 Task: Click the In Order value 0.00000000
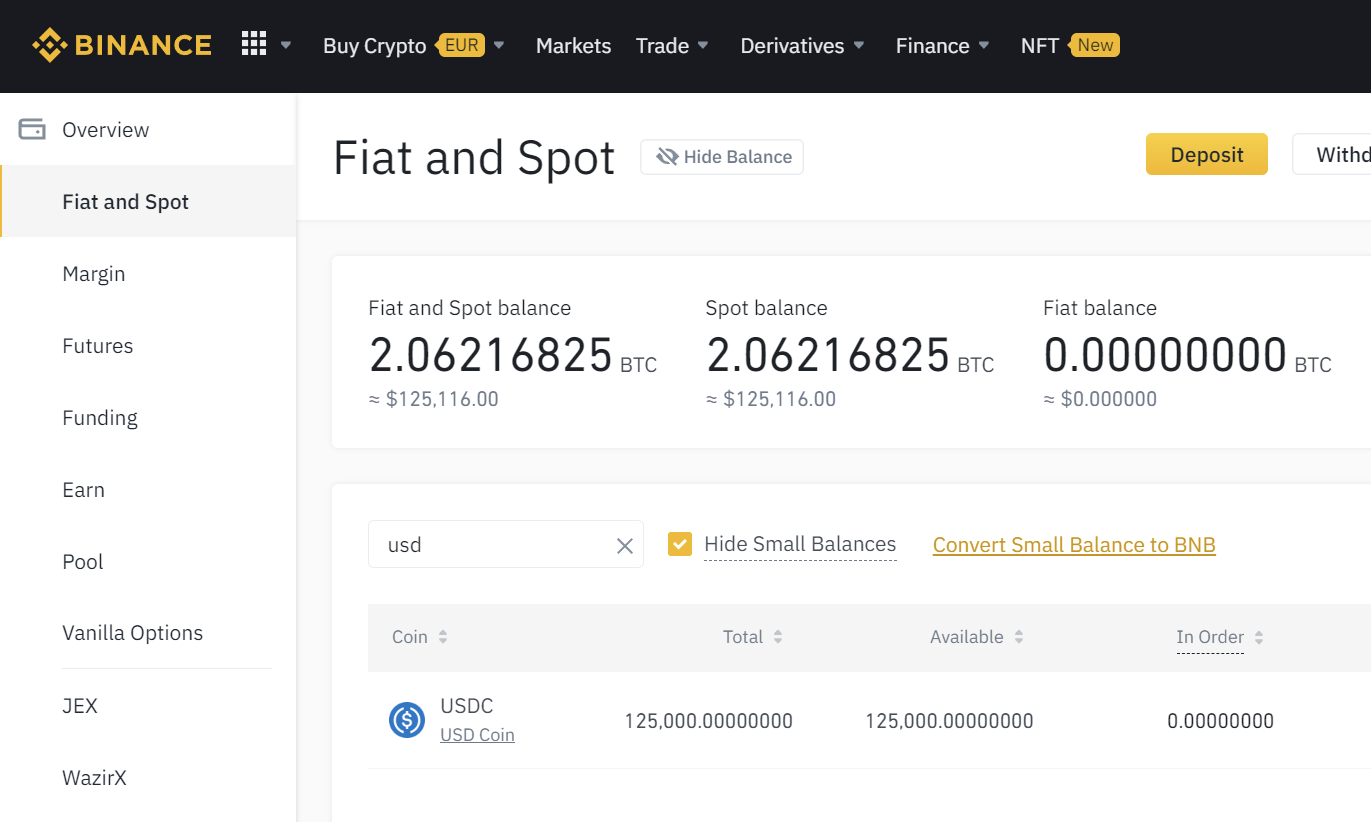click(x=1220, y=721)
